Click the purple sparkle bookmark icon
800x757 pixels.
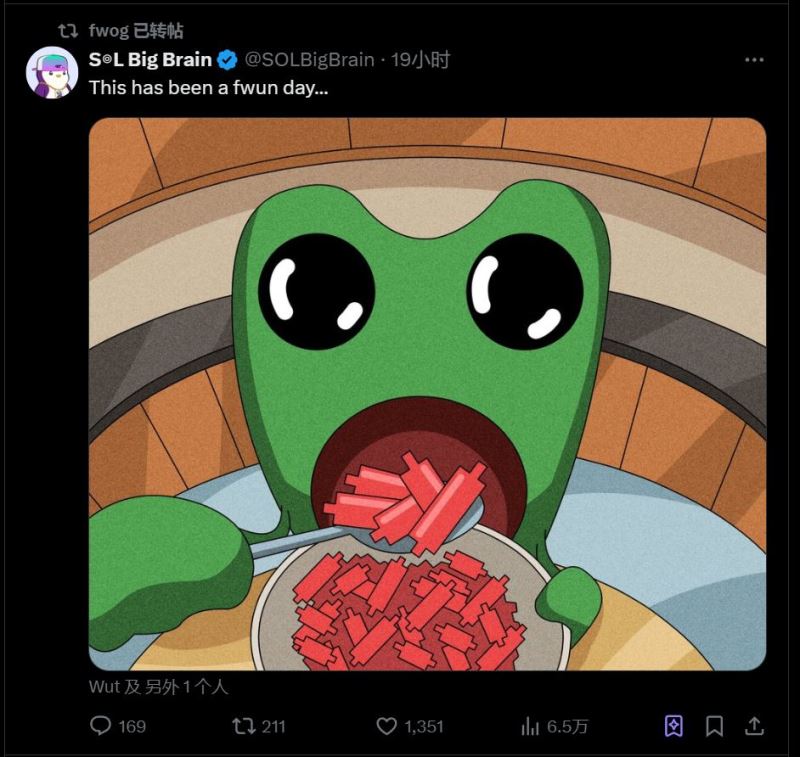(x=674, y=726)
